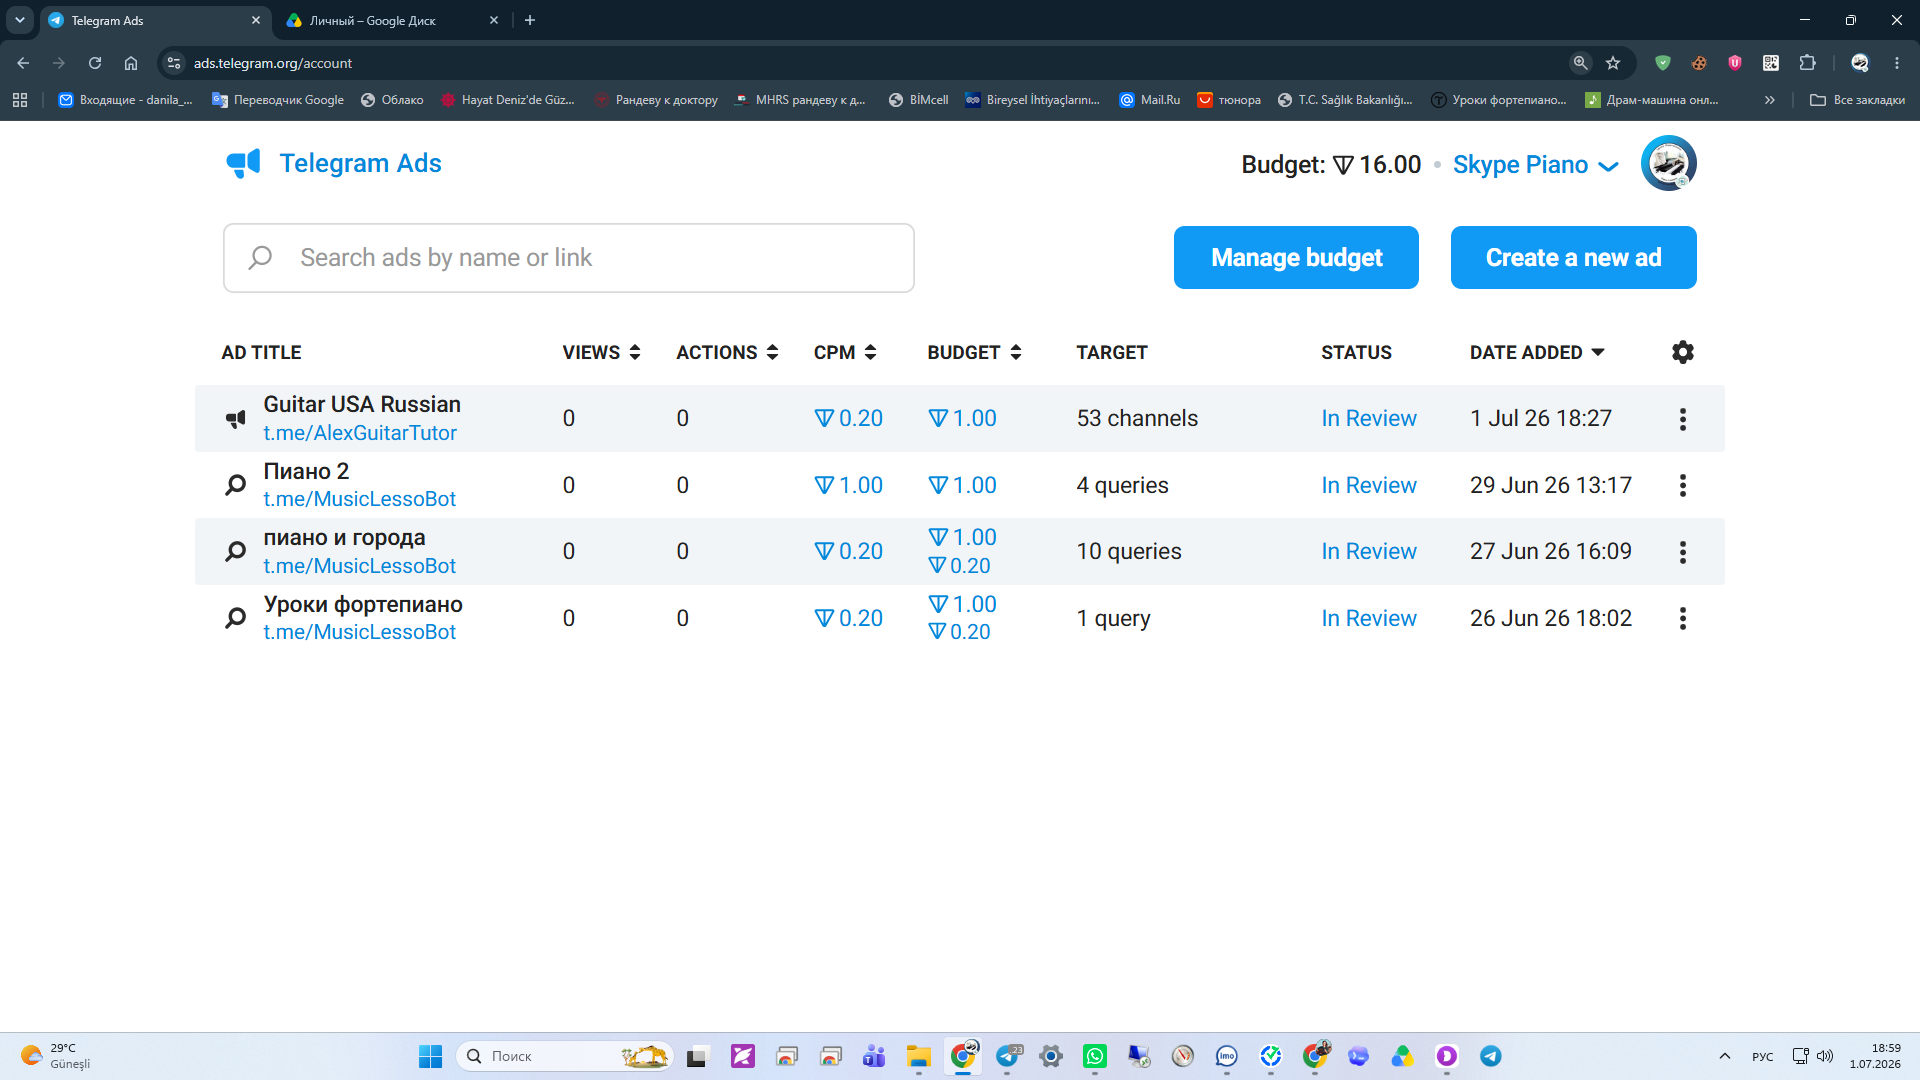Open options menu for пиано и города ad
1920x1080 pixels.
[x=1683, y=552]
